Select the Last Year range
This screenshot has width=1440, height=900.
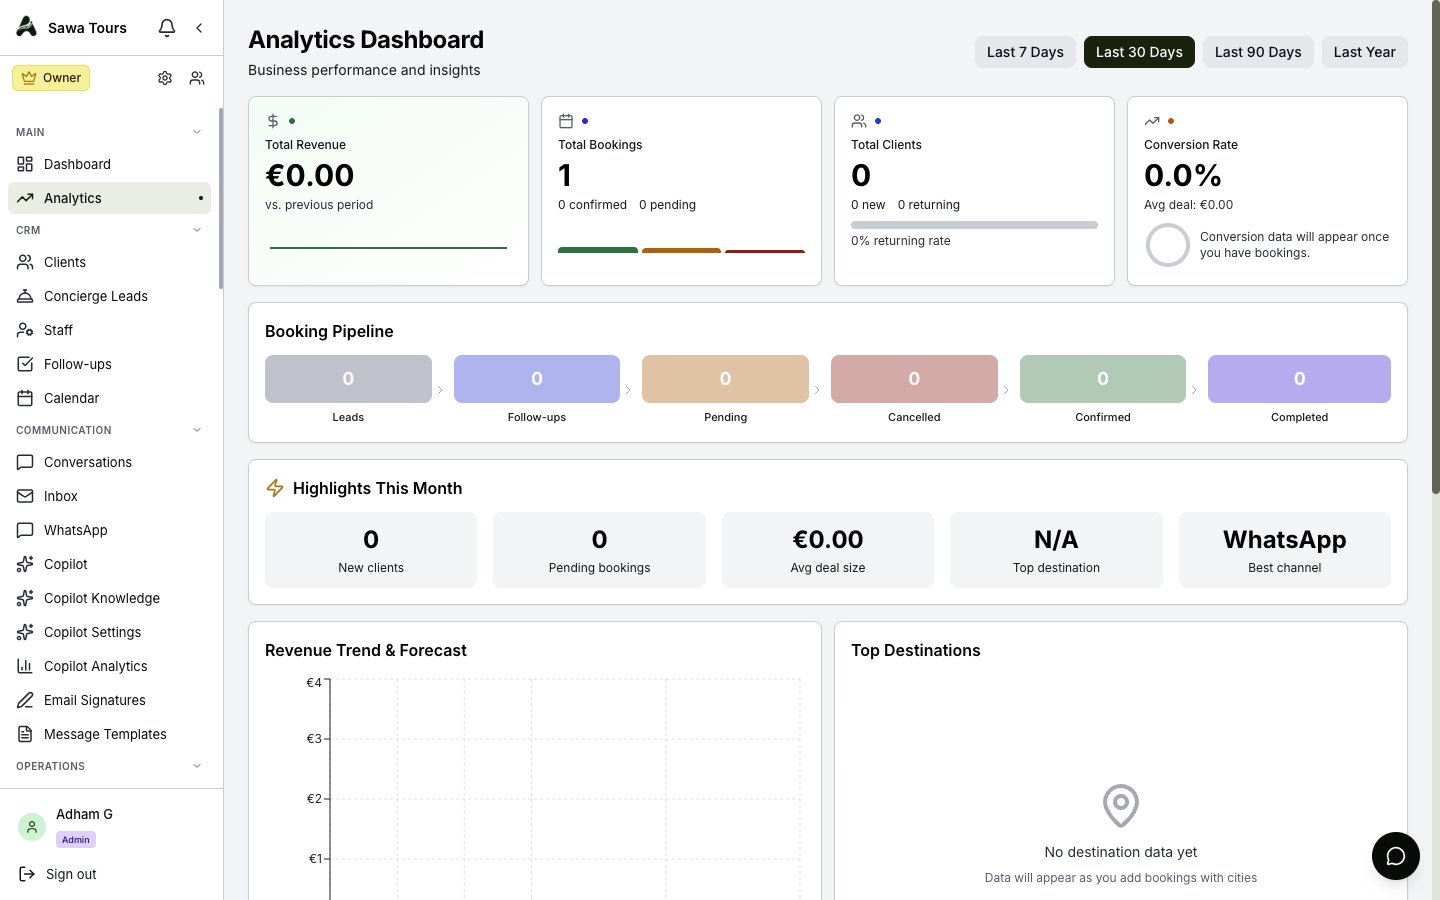[x=1365, y=52]
